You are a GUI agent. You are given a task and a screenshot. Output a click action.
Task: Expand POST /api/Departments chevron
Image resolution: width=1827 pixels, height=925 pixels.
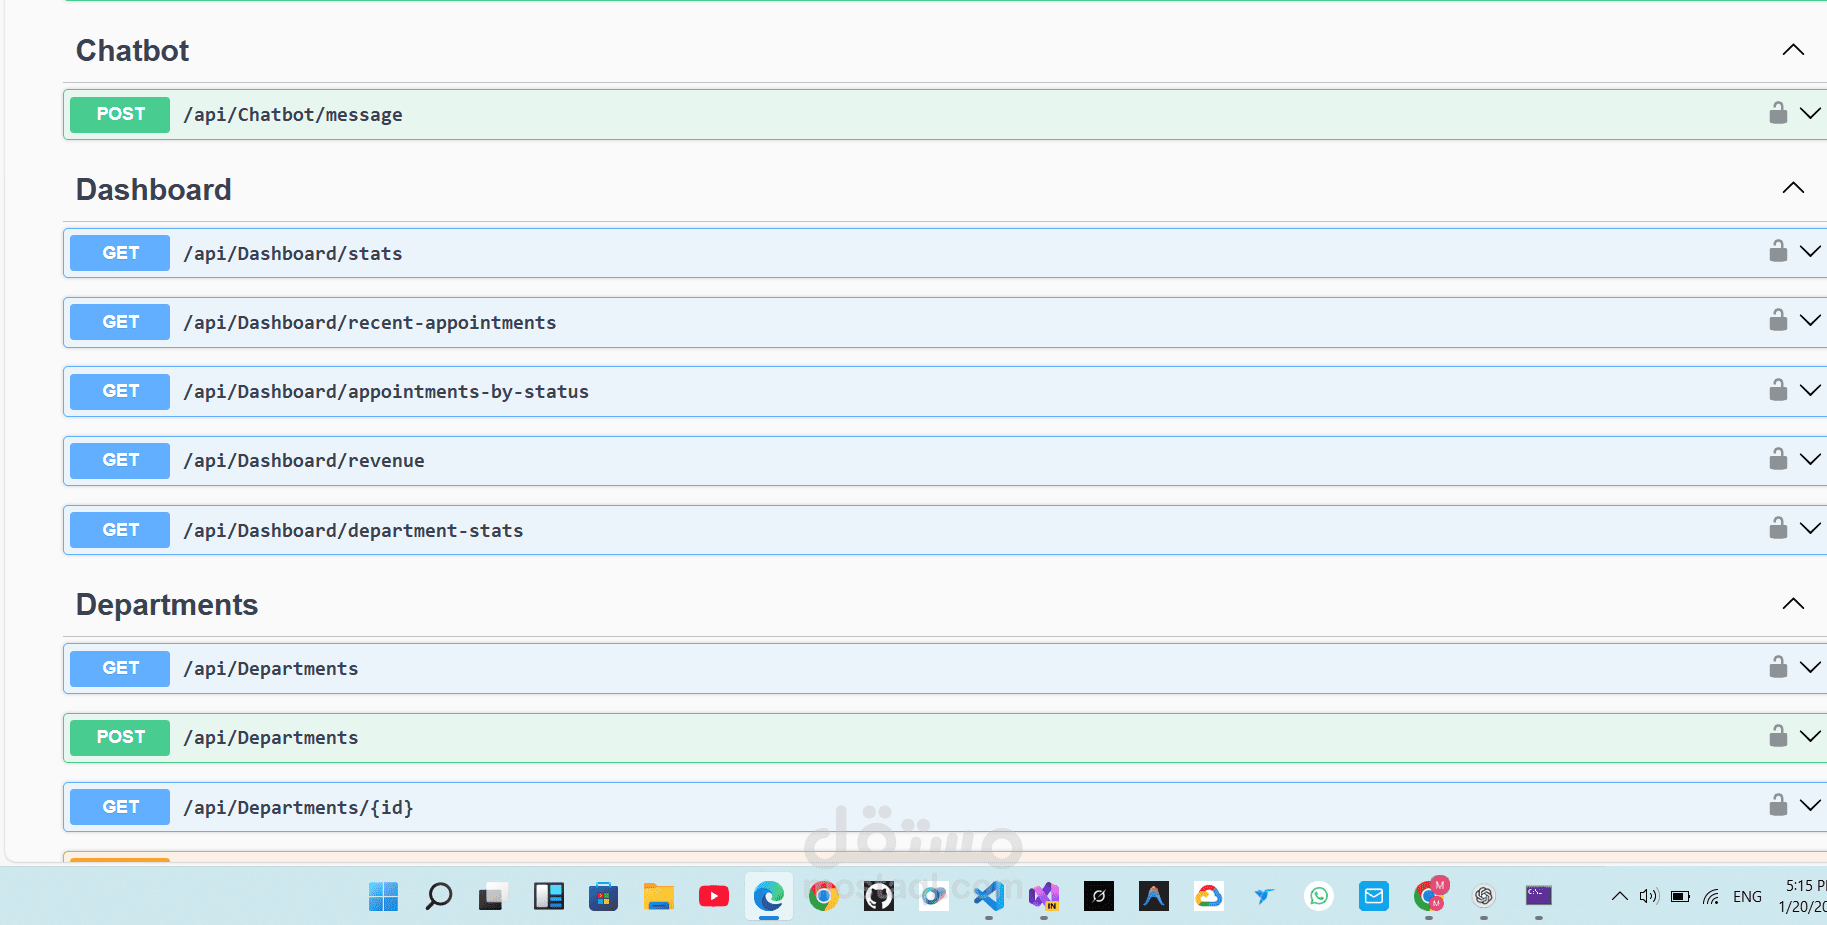coord(1810,736)
